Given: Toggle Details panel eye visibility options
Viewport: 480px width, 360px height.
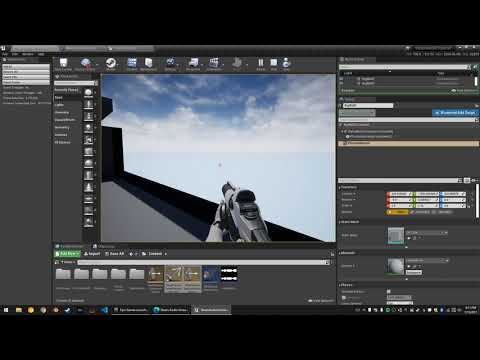Looking at the screenshot, I should coord(475,180).
